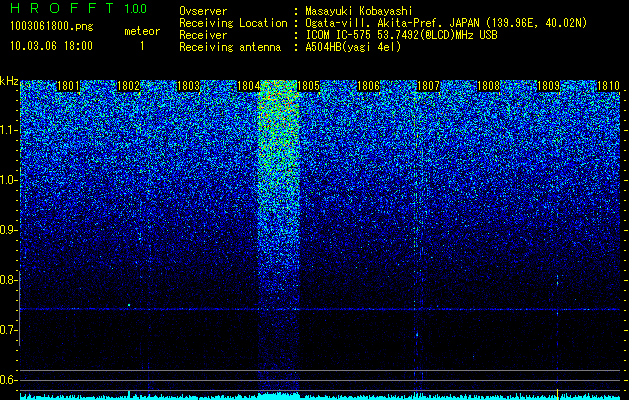Click the timestamp 10.03.06 18:00

(51, 46)
